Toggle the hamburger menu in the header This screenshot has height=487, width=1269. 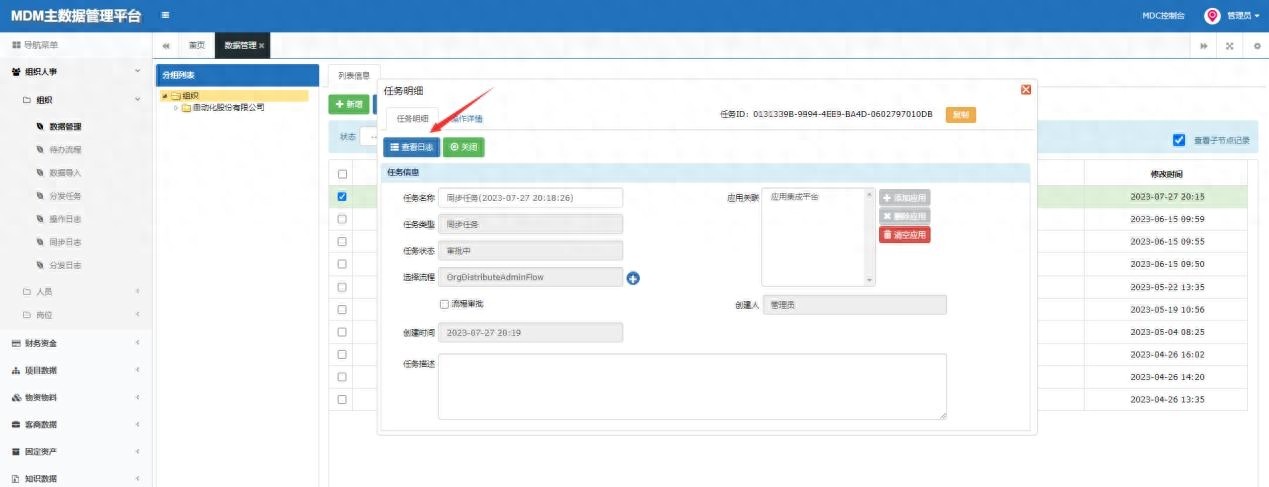[x=165, y=15]
